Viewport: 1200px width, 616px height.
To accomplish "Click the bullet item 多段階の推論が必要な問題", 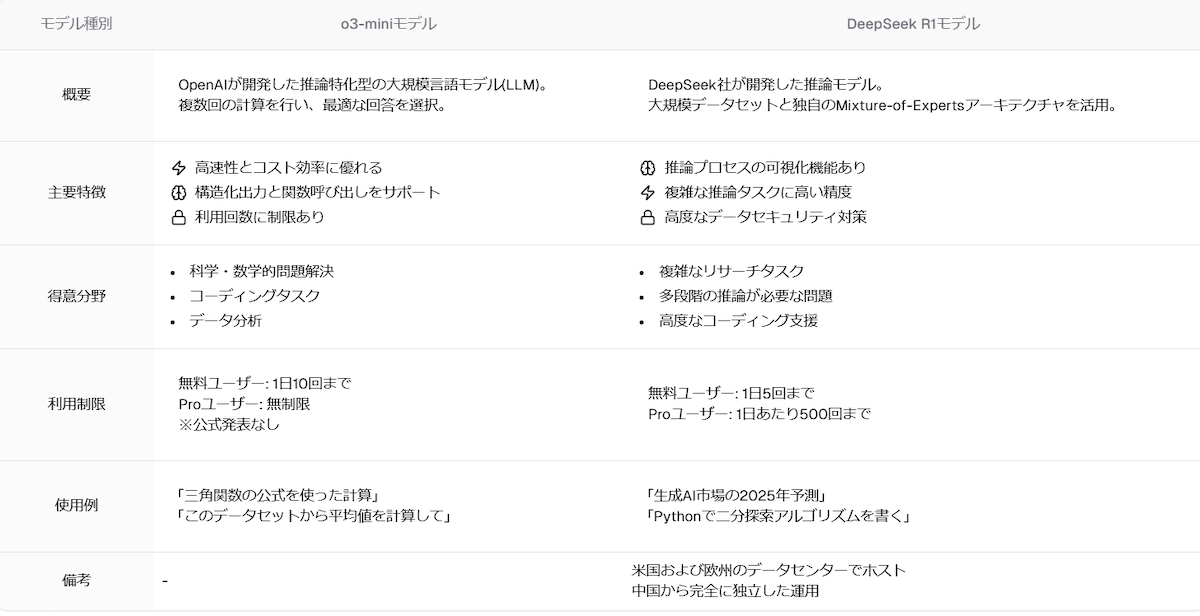I will click(745, 296).
